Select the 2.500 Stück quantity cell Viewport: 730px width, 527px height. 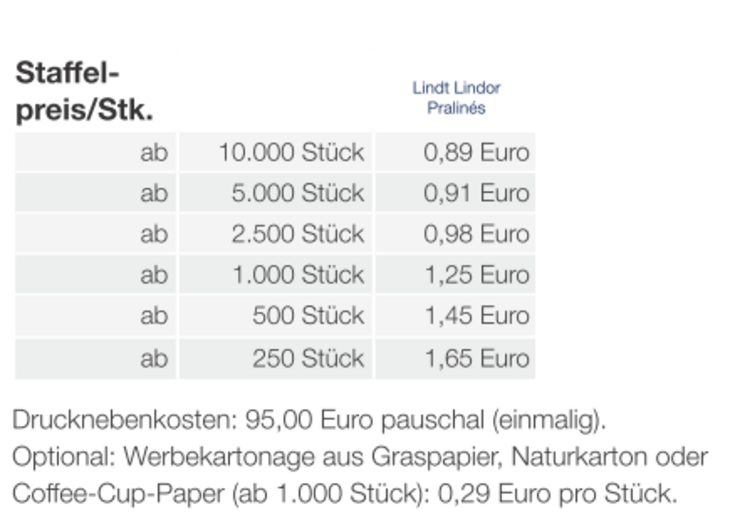pyautogui.click(x=297, y=234)
